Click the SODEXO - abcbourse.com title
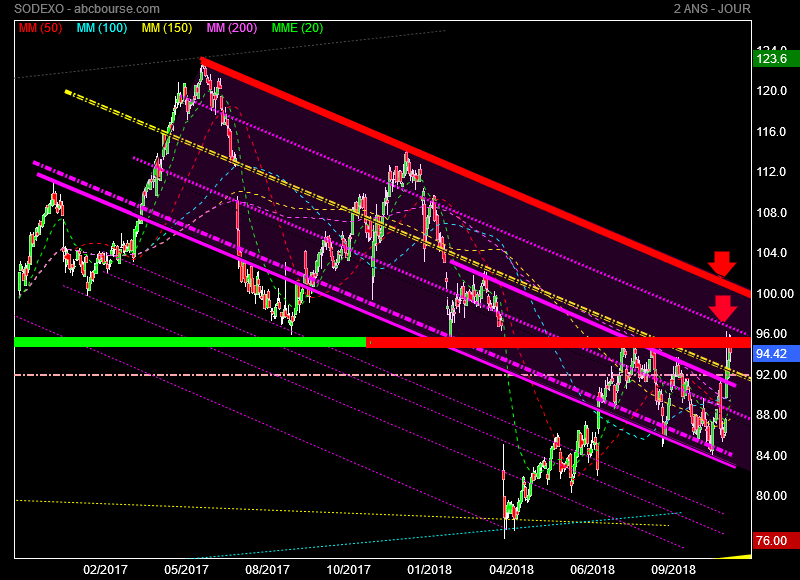This screenshot has height=580, width=800. 87,9
